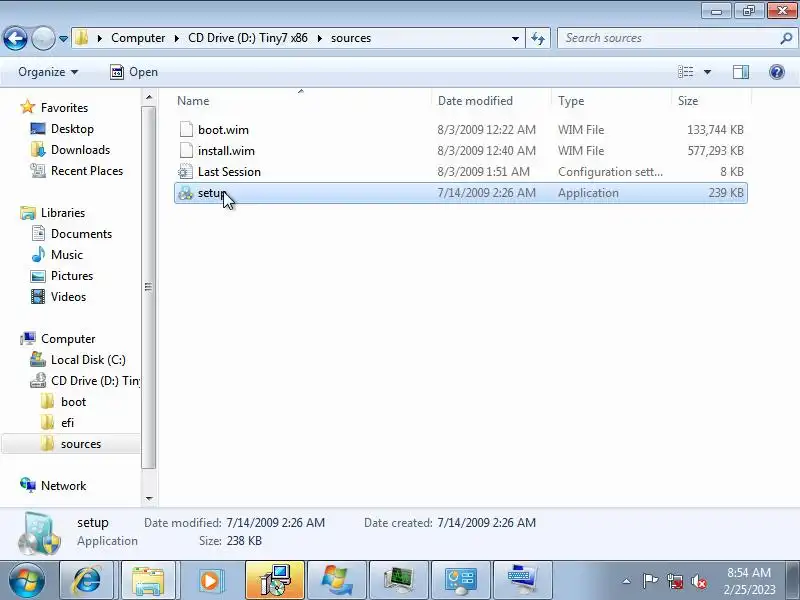Select the setup application icon

(186, 193)
